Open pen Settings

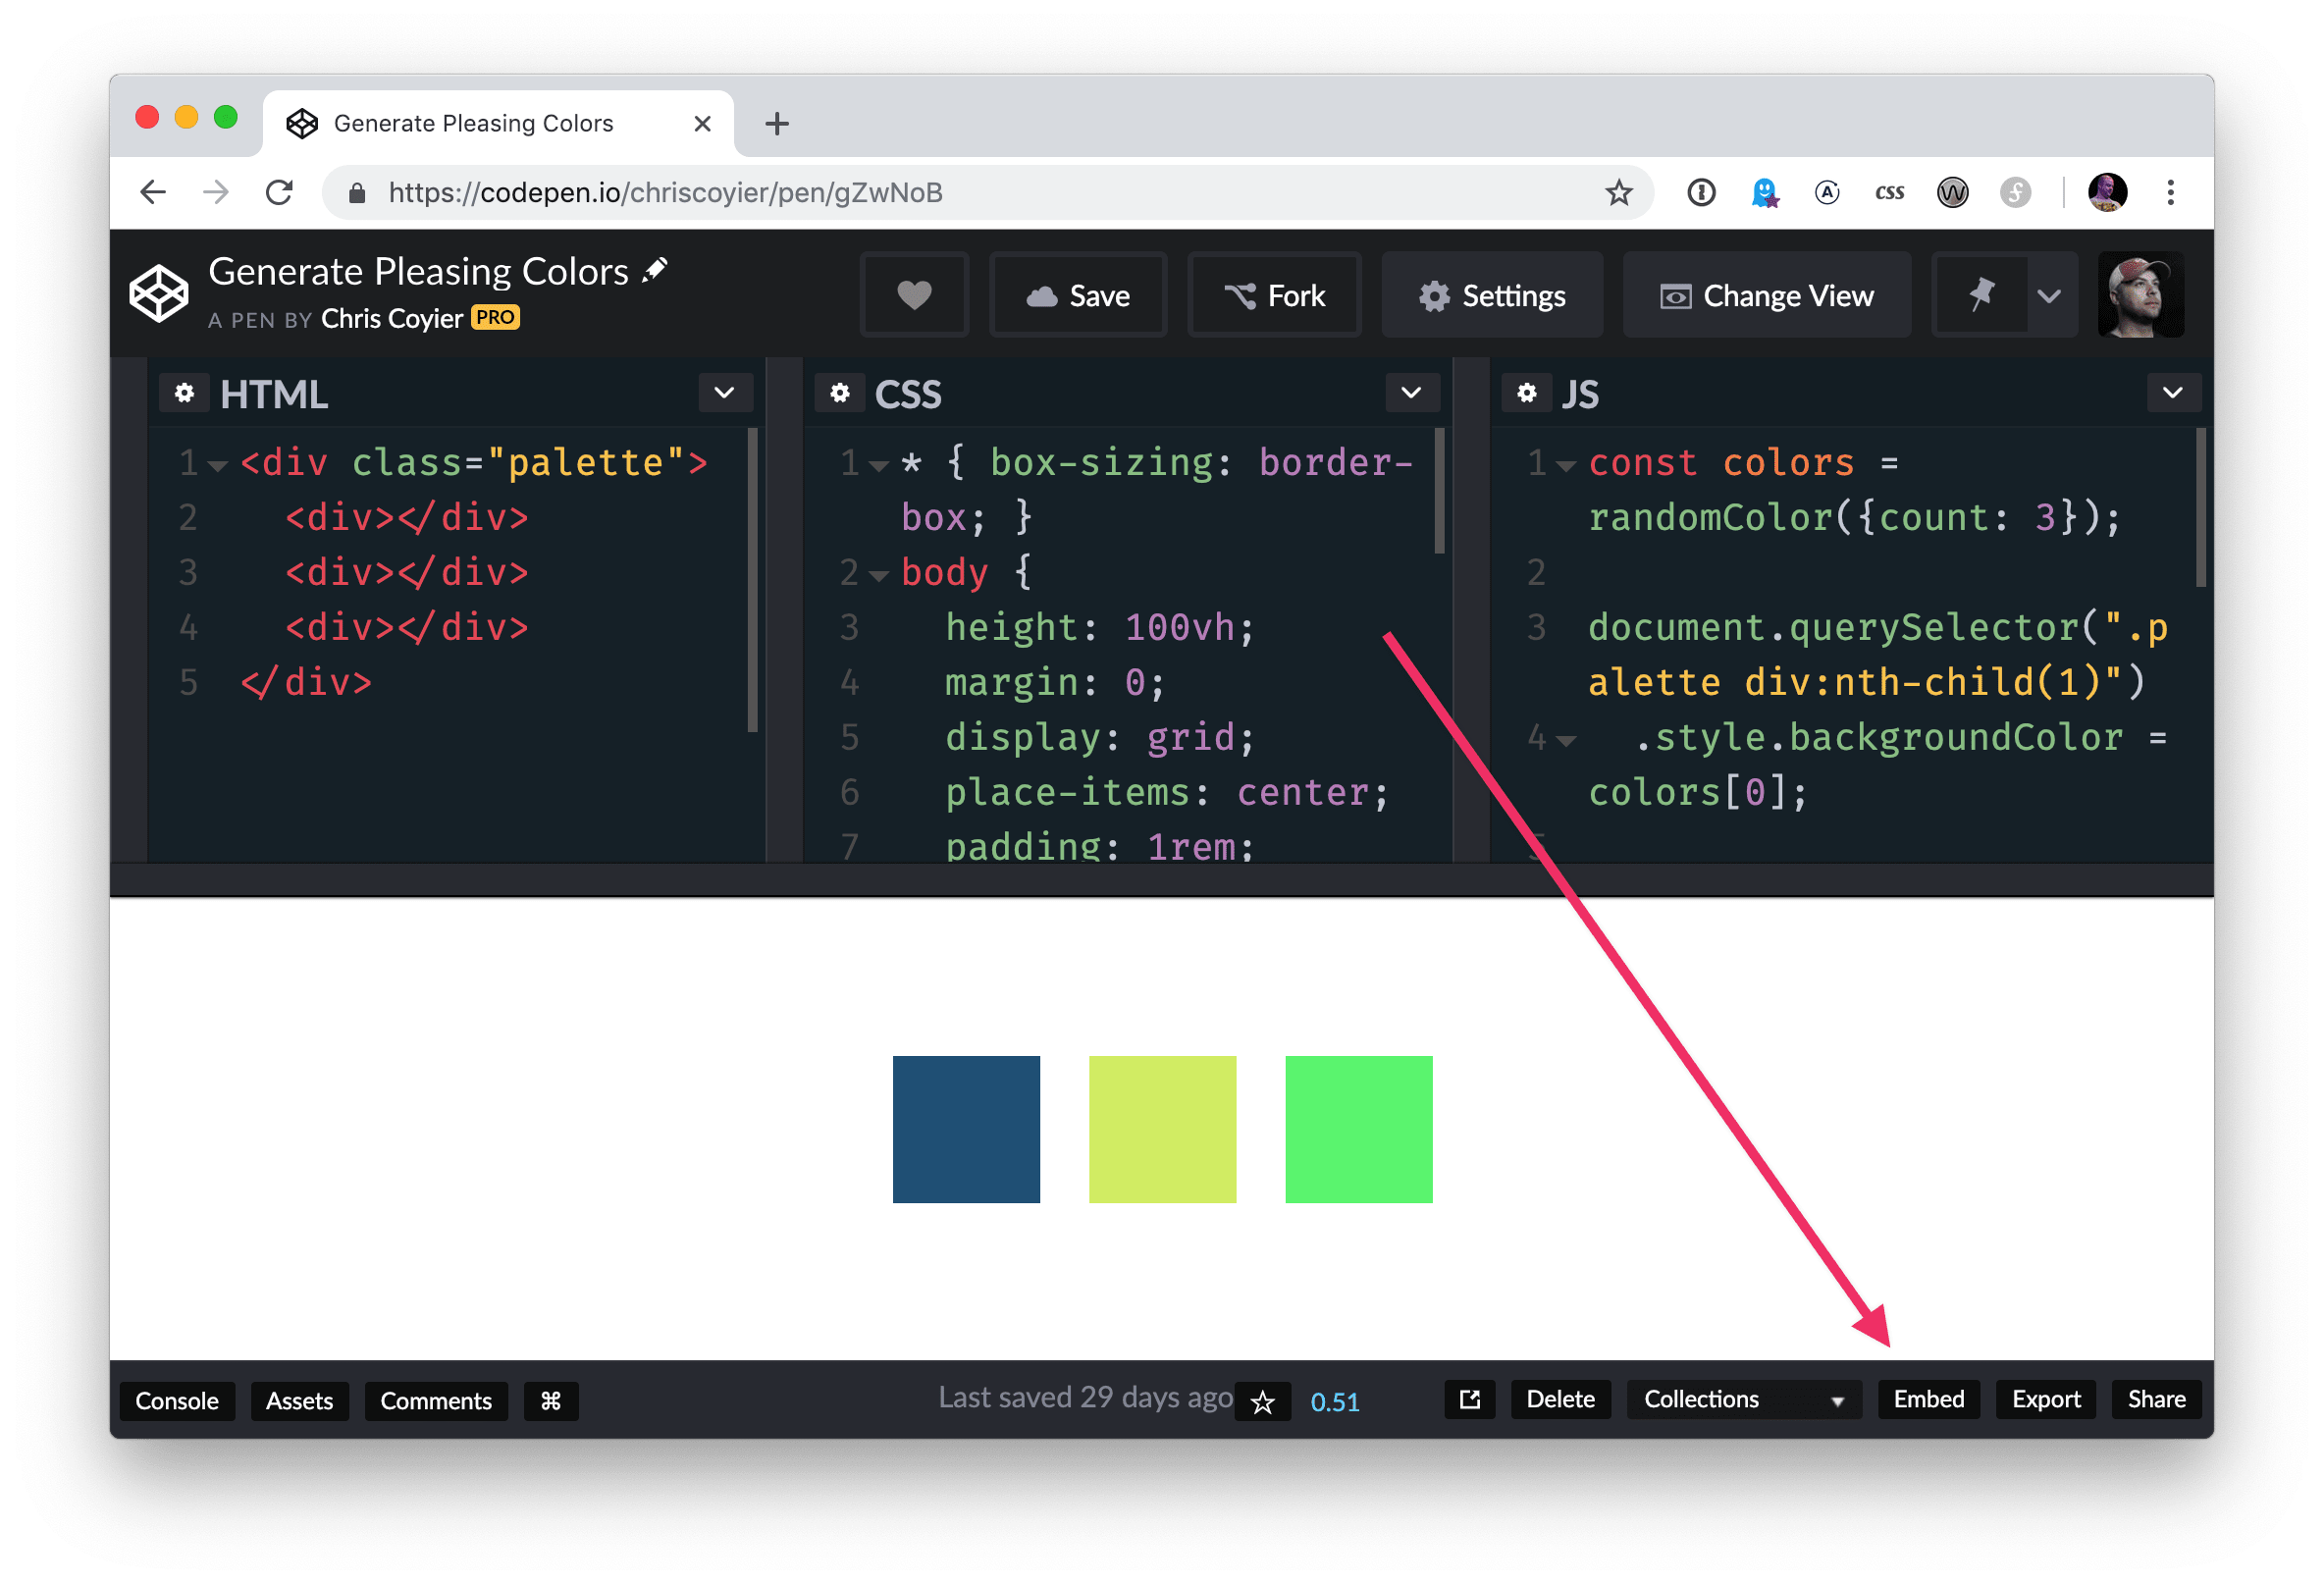[1492, 295]
